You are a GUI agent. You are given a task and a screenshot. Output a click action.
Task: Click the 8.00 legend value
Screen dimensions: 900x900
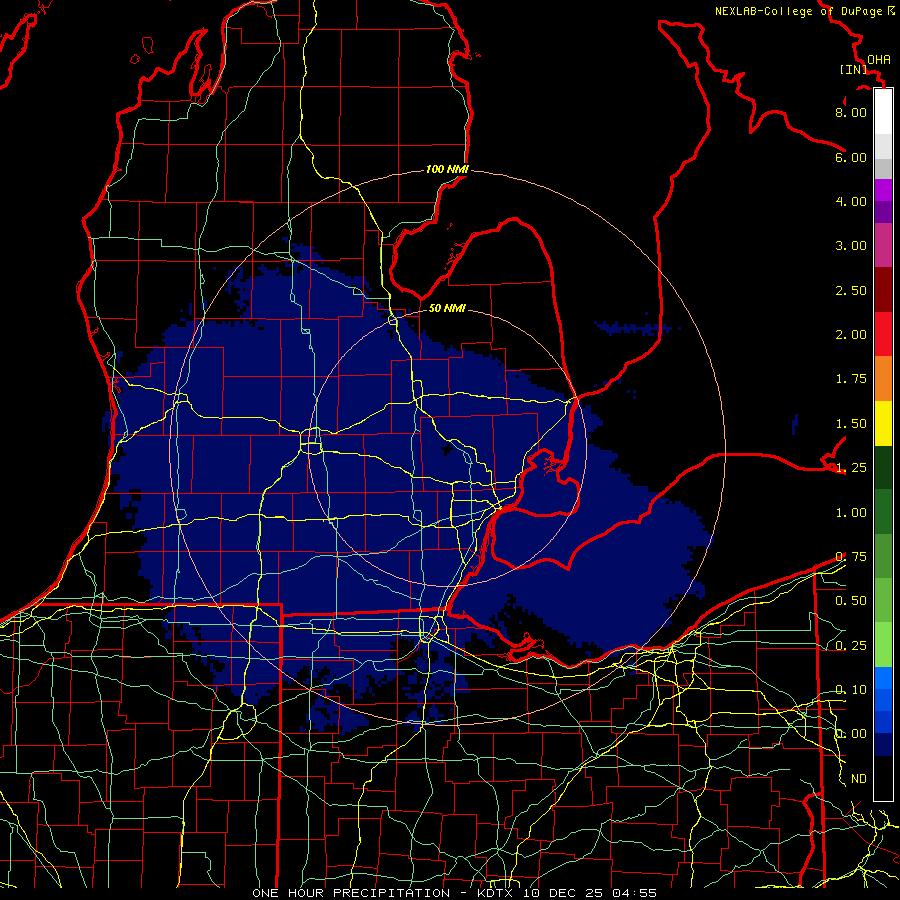(x=851, y=112)
